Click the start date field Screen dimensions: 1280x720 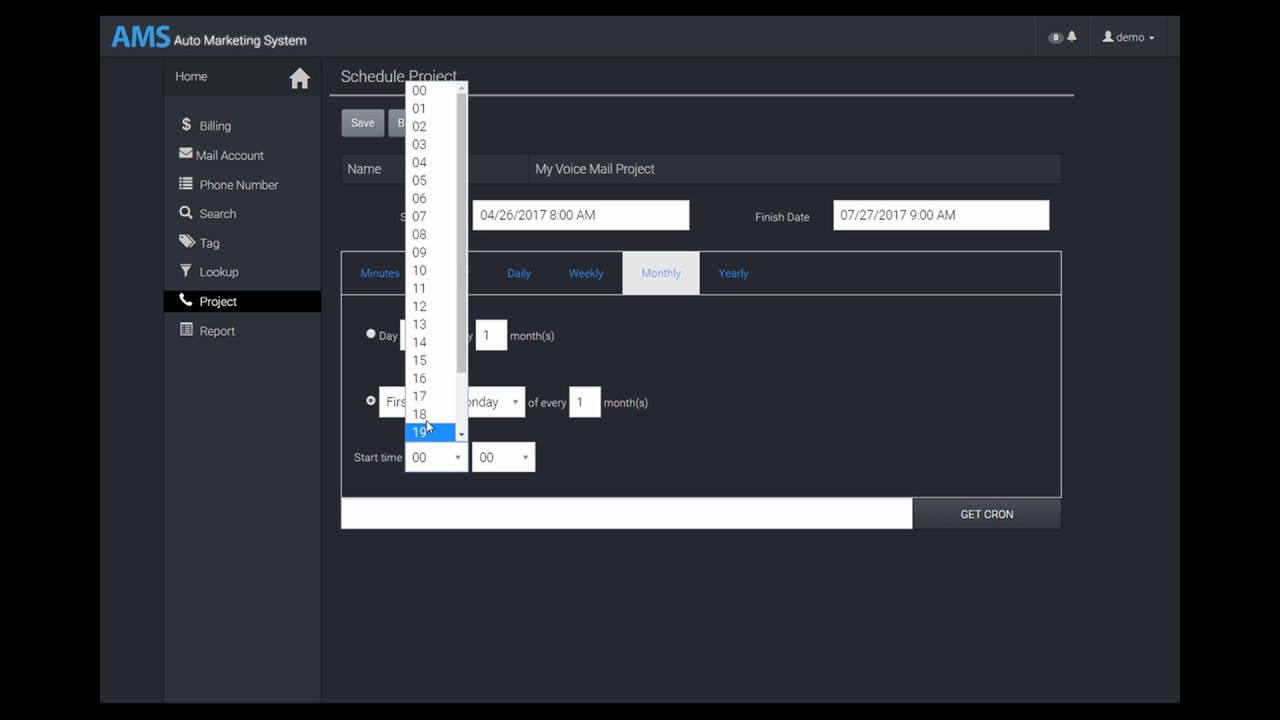(x=581, y=215)
